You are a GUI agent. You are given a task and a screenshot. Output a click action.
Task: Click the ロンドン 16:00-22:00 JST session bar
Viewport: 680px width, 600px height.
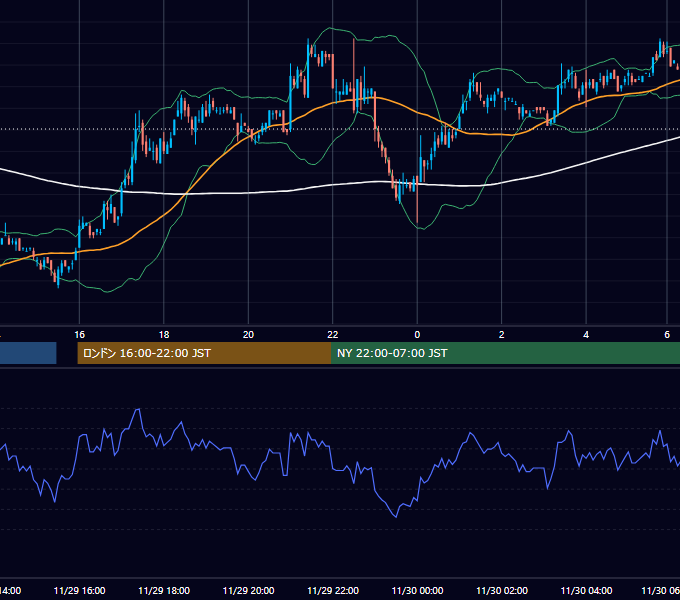pos(204,353)
